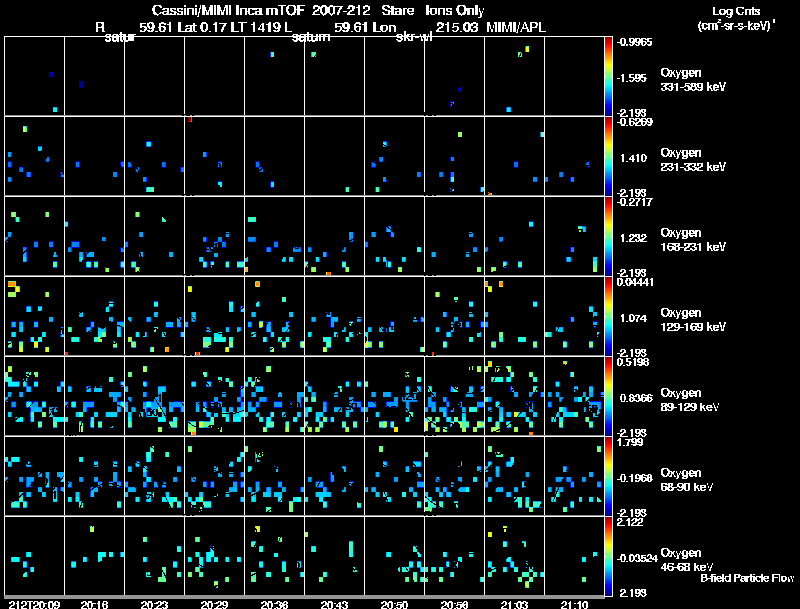Click the 0.8366 colorbar value
800x609 pixels.
coord(636,398)
